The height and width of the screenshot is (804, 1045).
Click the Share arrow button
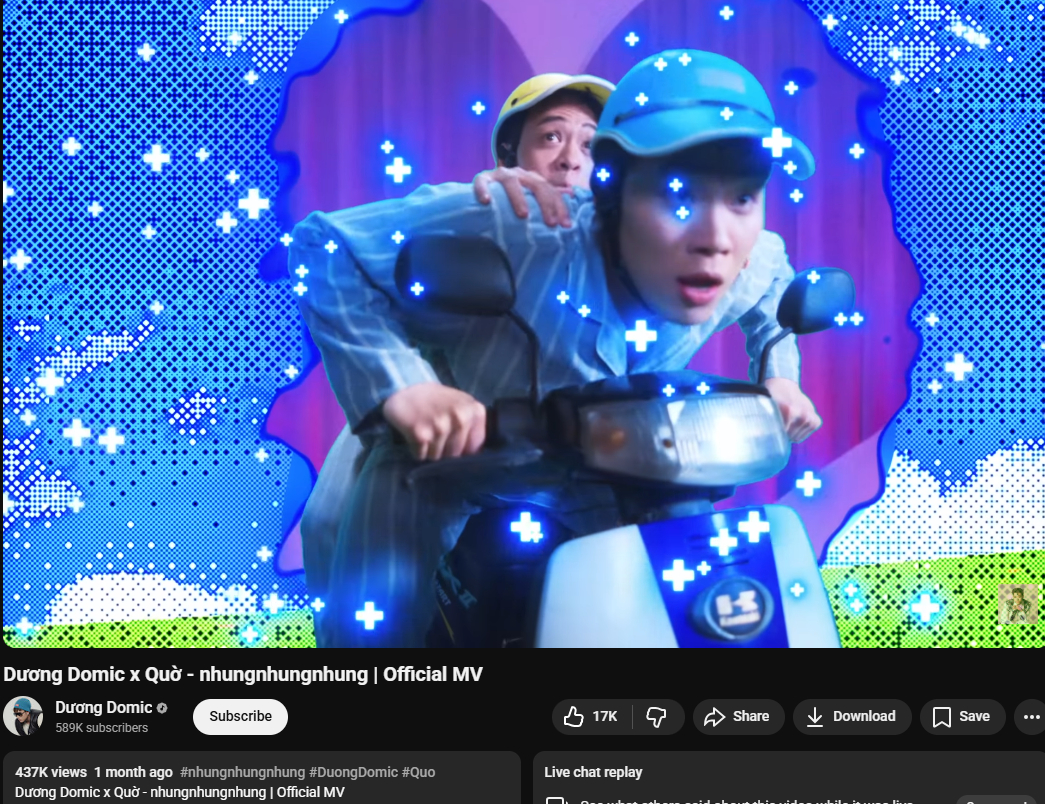click(x=738, y=716)
